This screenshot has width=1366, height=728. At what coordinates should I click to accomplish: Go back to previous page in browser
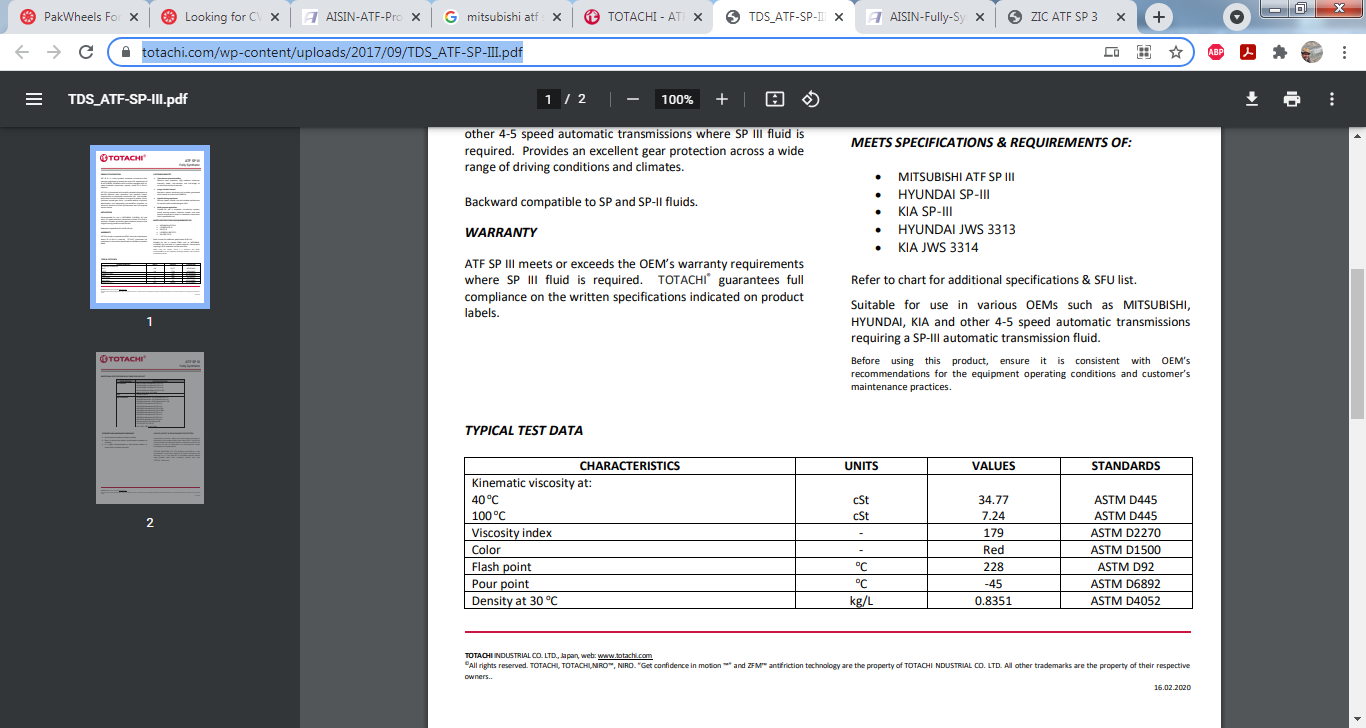22,52
